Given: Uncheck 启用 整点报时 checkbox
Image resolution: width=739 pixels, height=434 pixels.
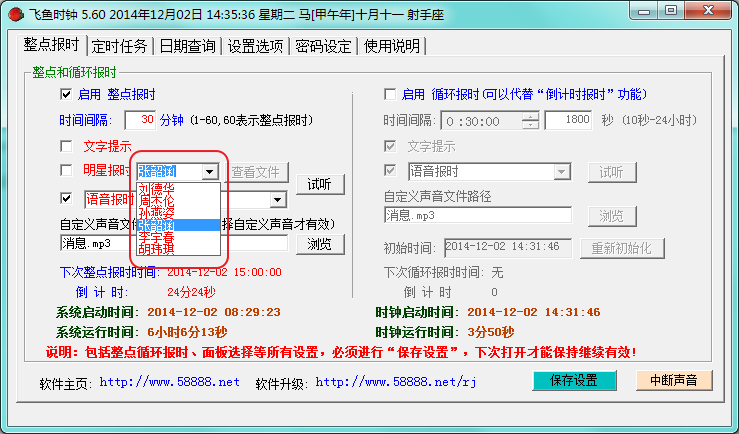Looking at the screenshot, I should 66,94.
